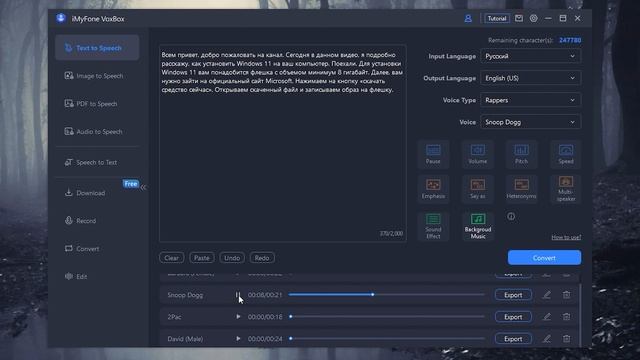Edit the David (Male) audio clip

547,339
